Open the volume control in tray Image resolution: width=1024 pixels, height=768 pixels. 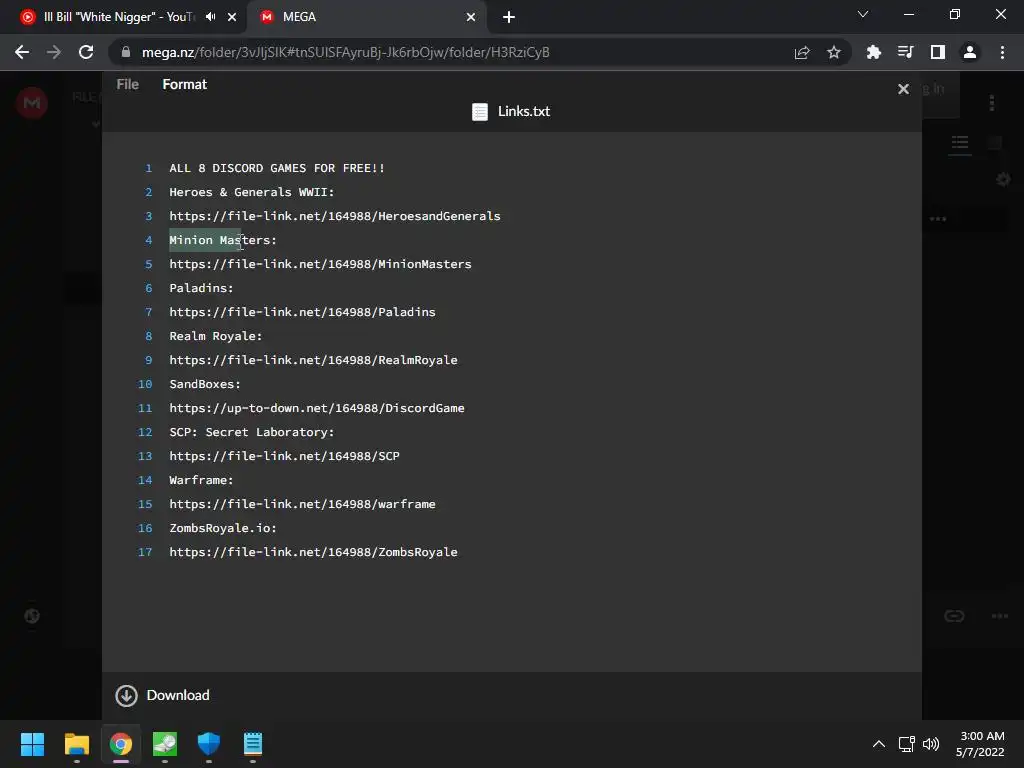[x=931, y=744]
